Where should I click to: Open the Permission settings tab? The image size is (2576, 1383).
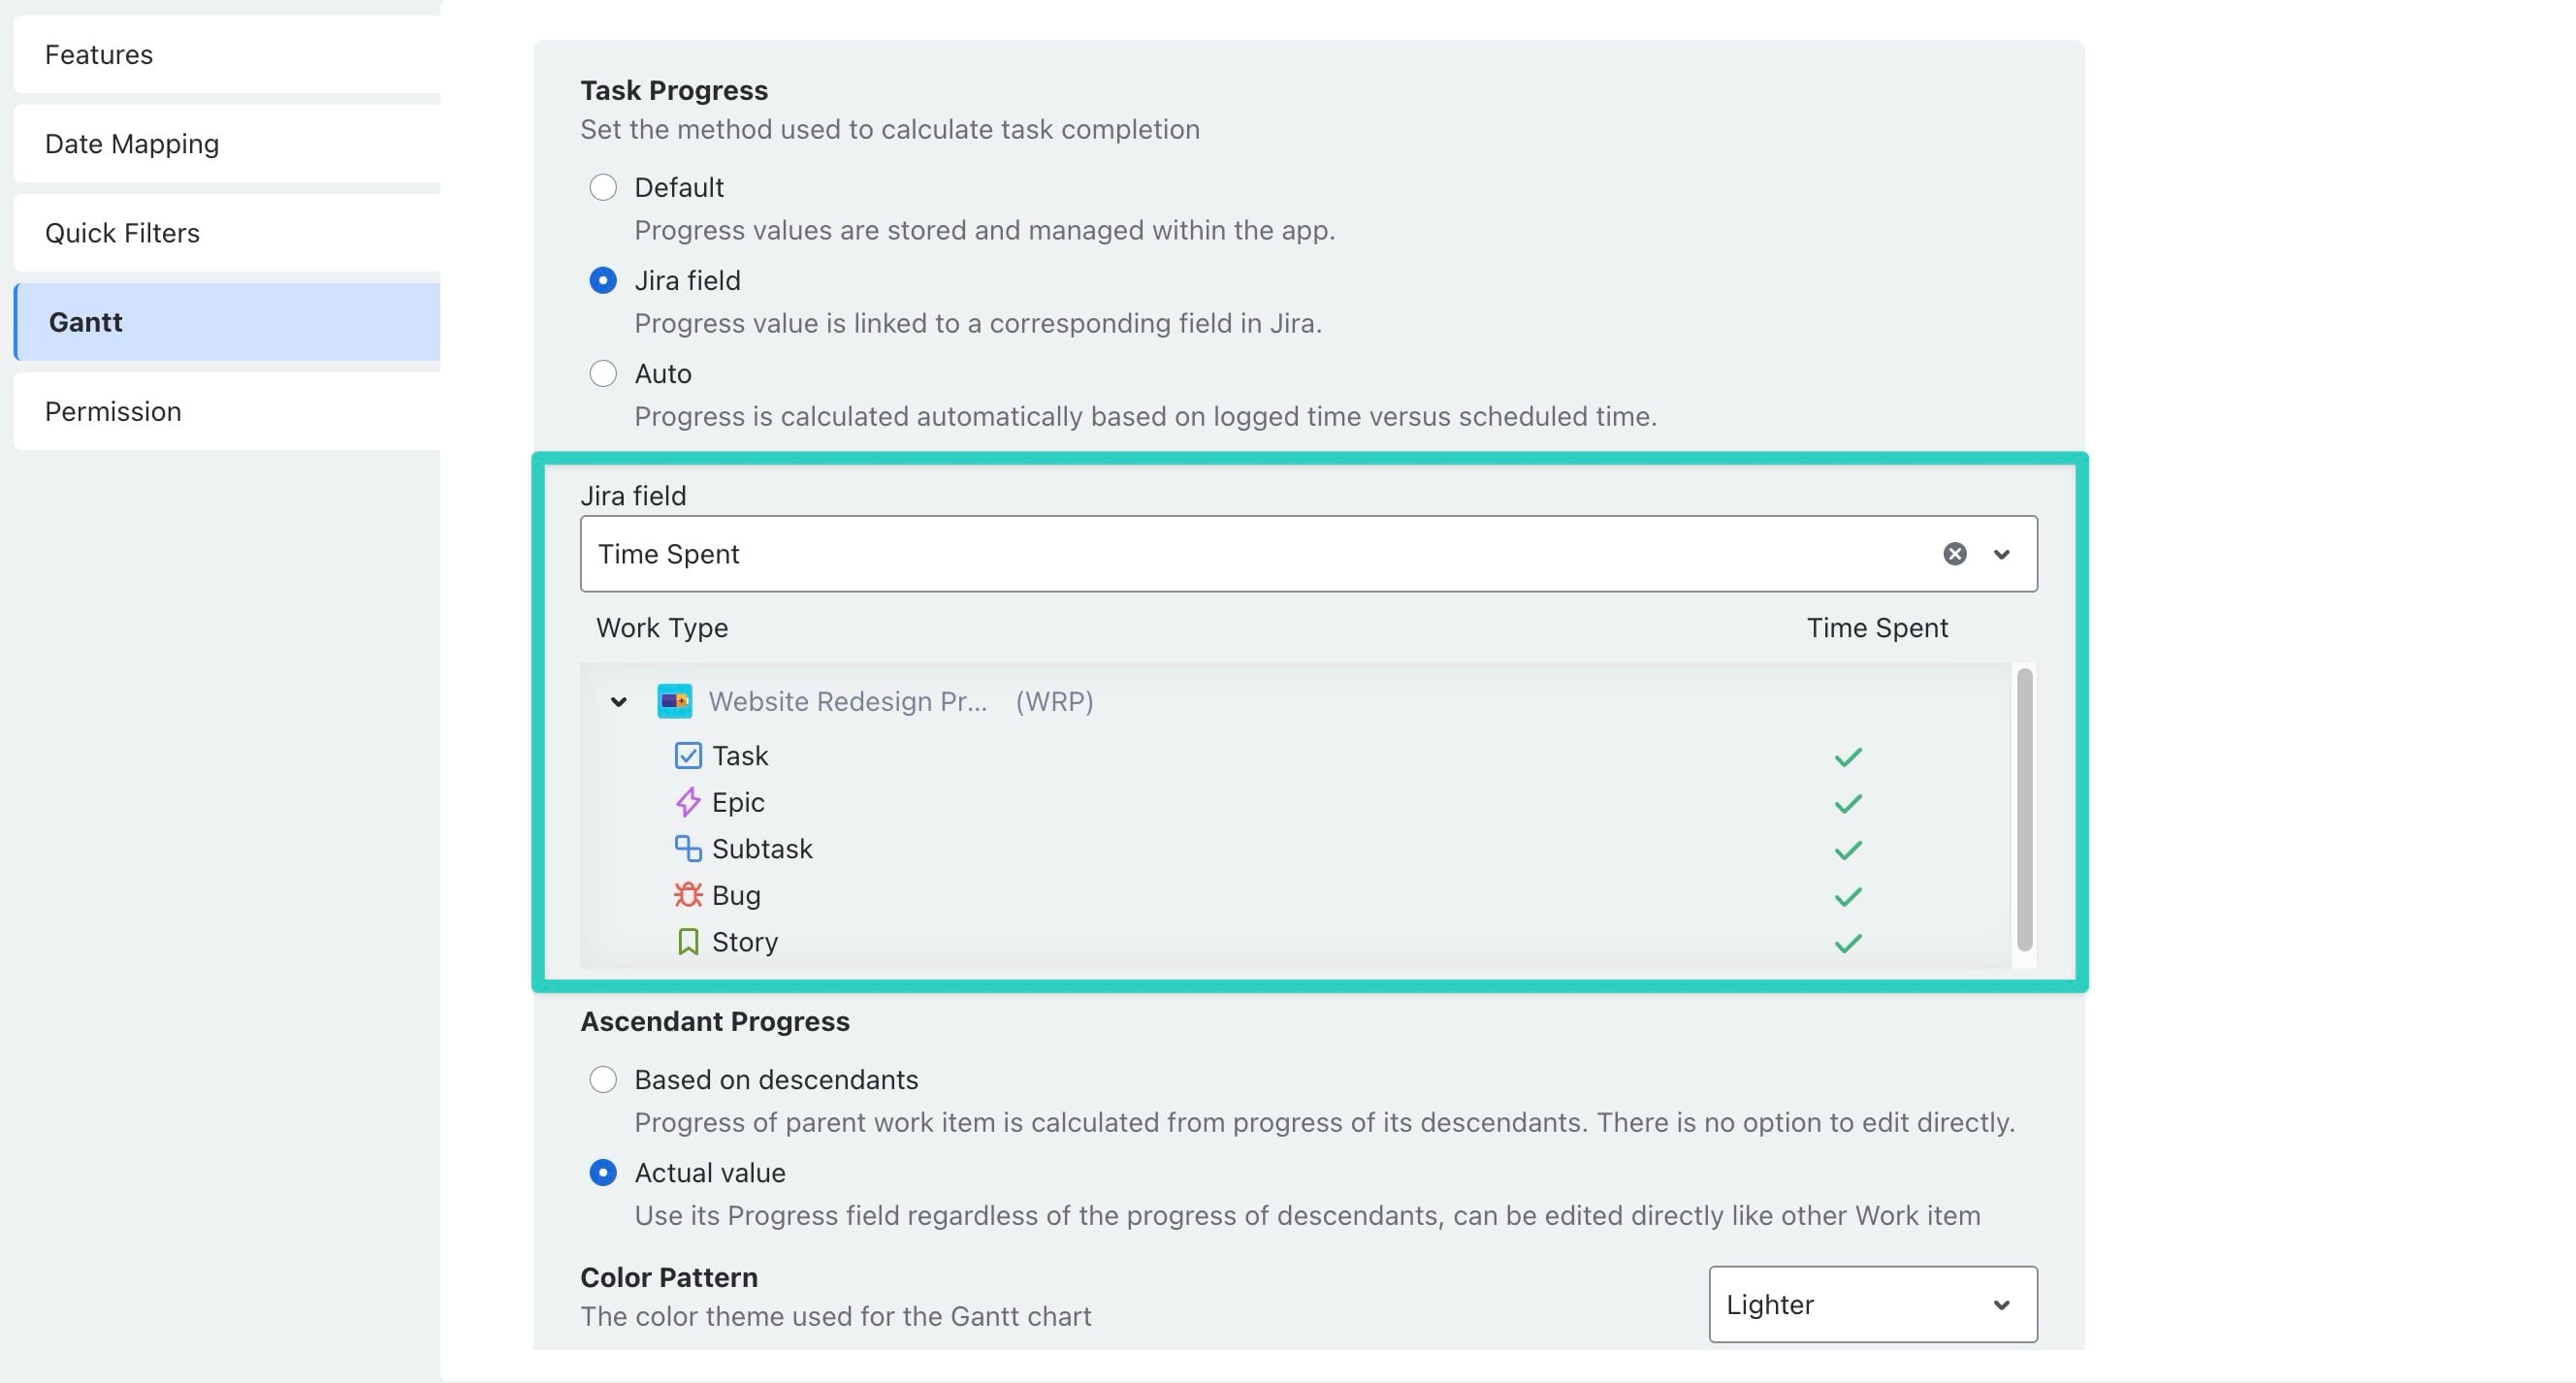(x=227, y=411)
